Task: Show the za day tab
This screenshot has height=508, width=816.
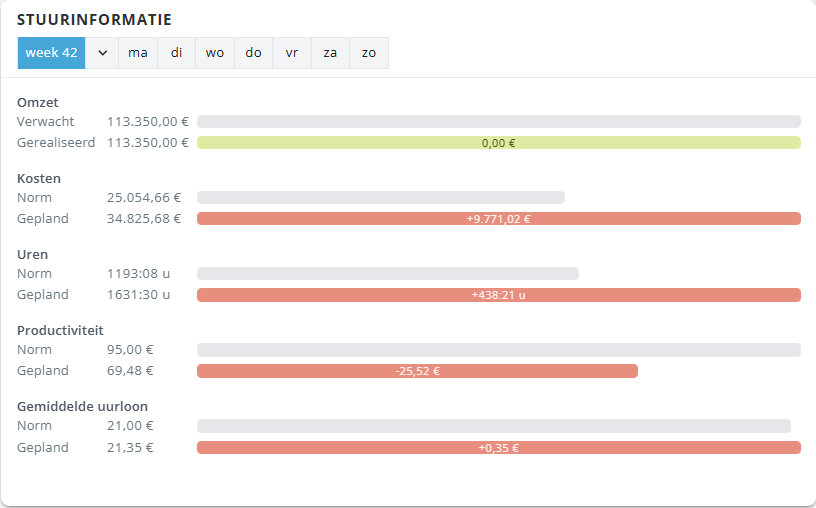Action: (330, 53)
